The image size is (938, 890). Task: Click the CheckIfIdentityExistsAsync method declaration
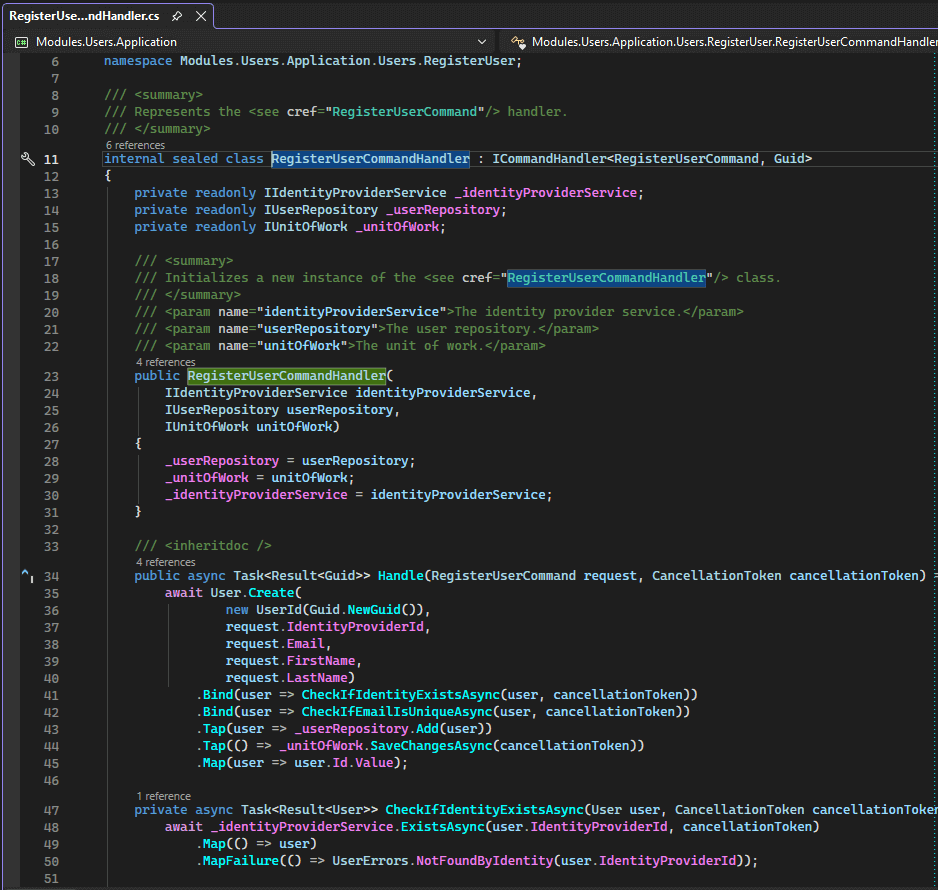(485, 809)
